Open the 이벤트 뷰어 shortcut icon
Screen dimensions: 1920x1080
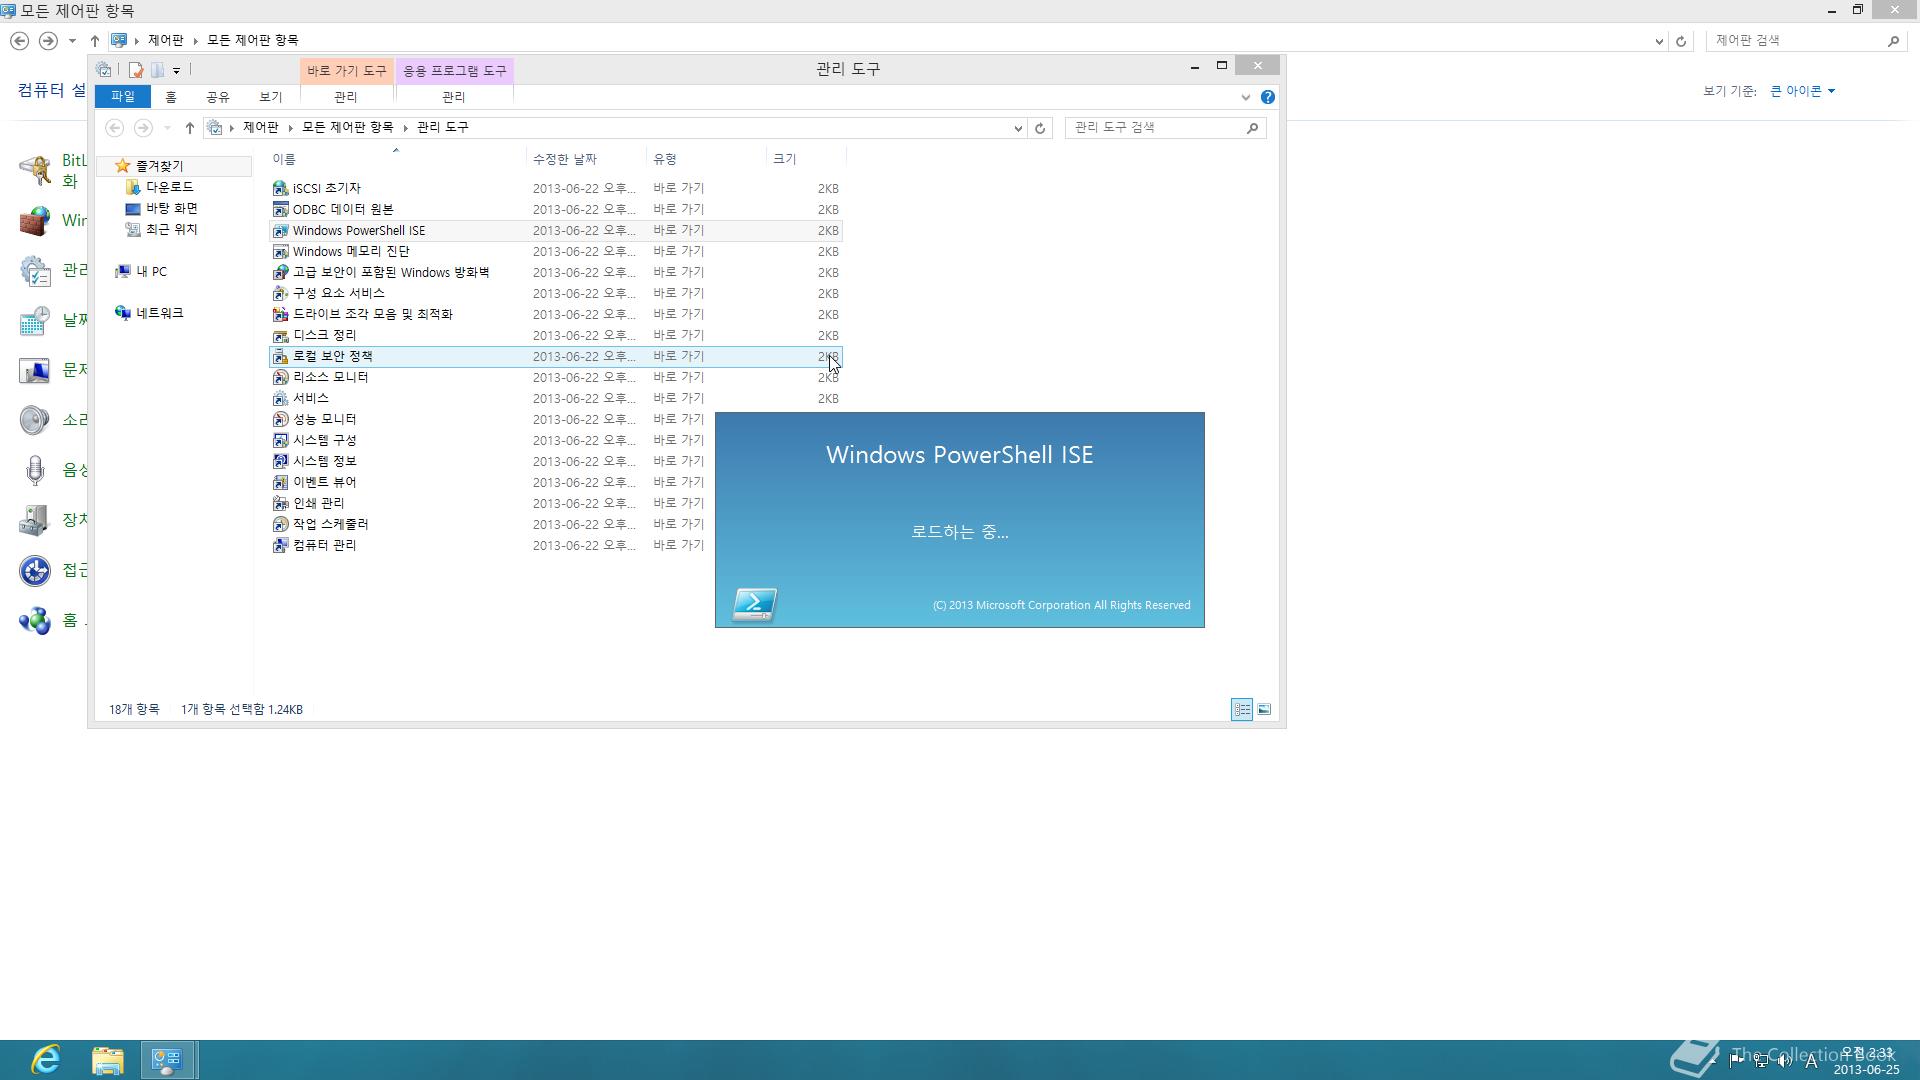pyautogui.click(x=281, y=482)
